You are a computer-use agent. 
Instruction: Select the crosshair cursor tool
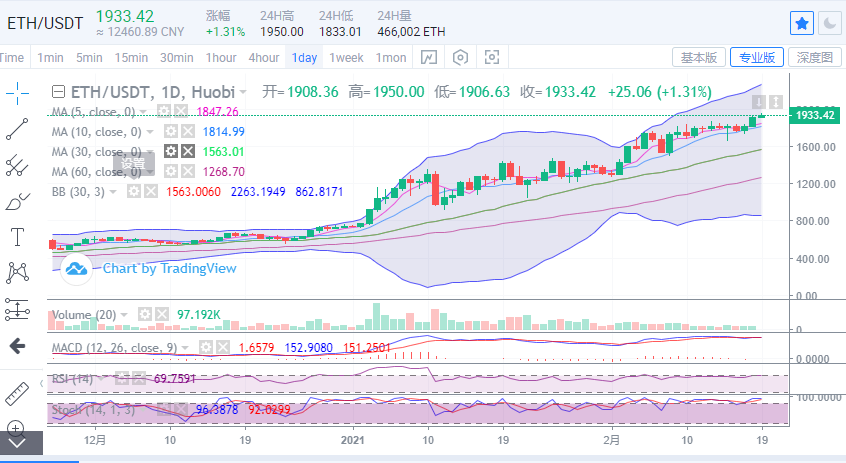pos(17,93)
